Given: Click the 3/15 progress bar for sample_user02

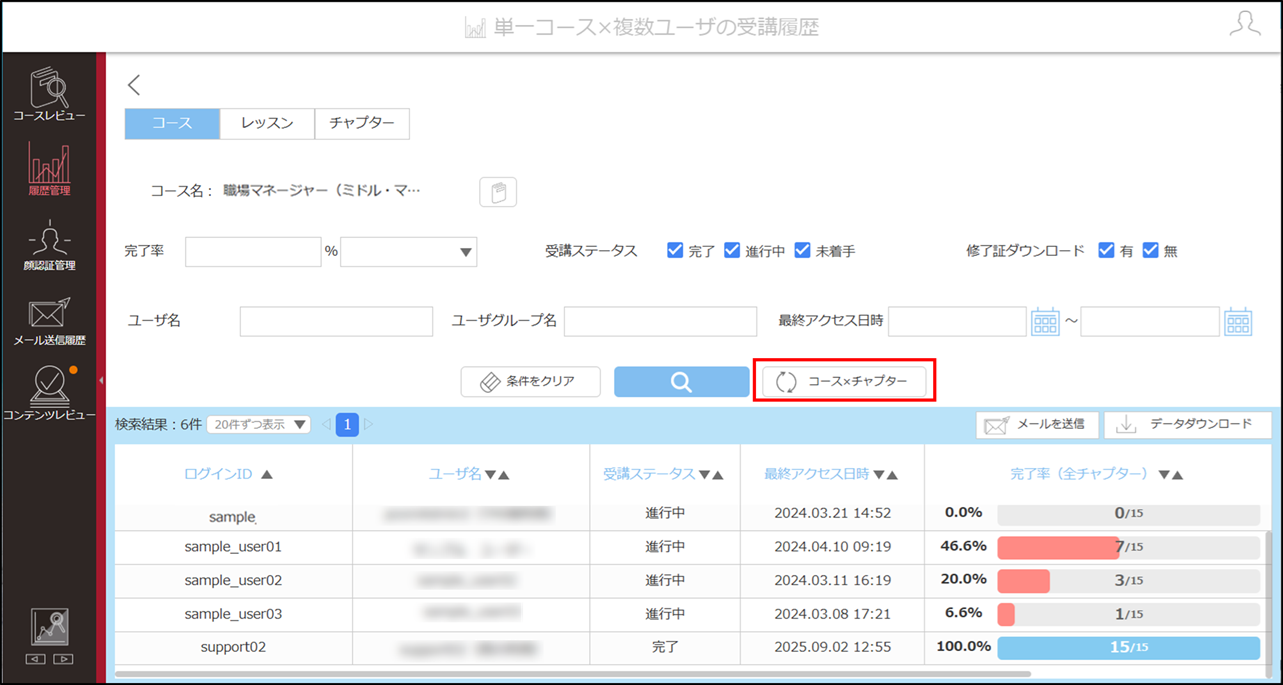Looking at the screenshot, I should click(1129, 581).
